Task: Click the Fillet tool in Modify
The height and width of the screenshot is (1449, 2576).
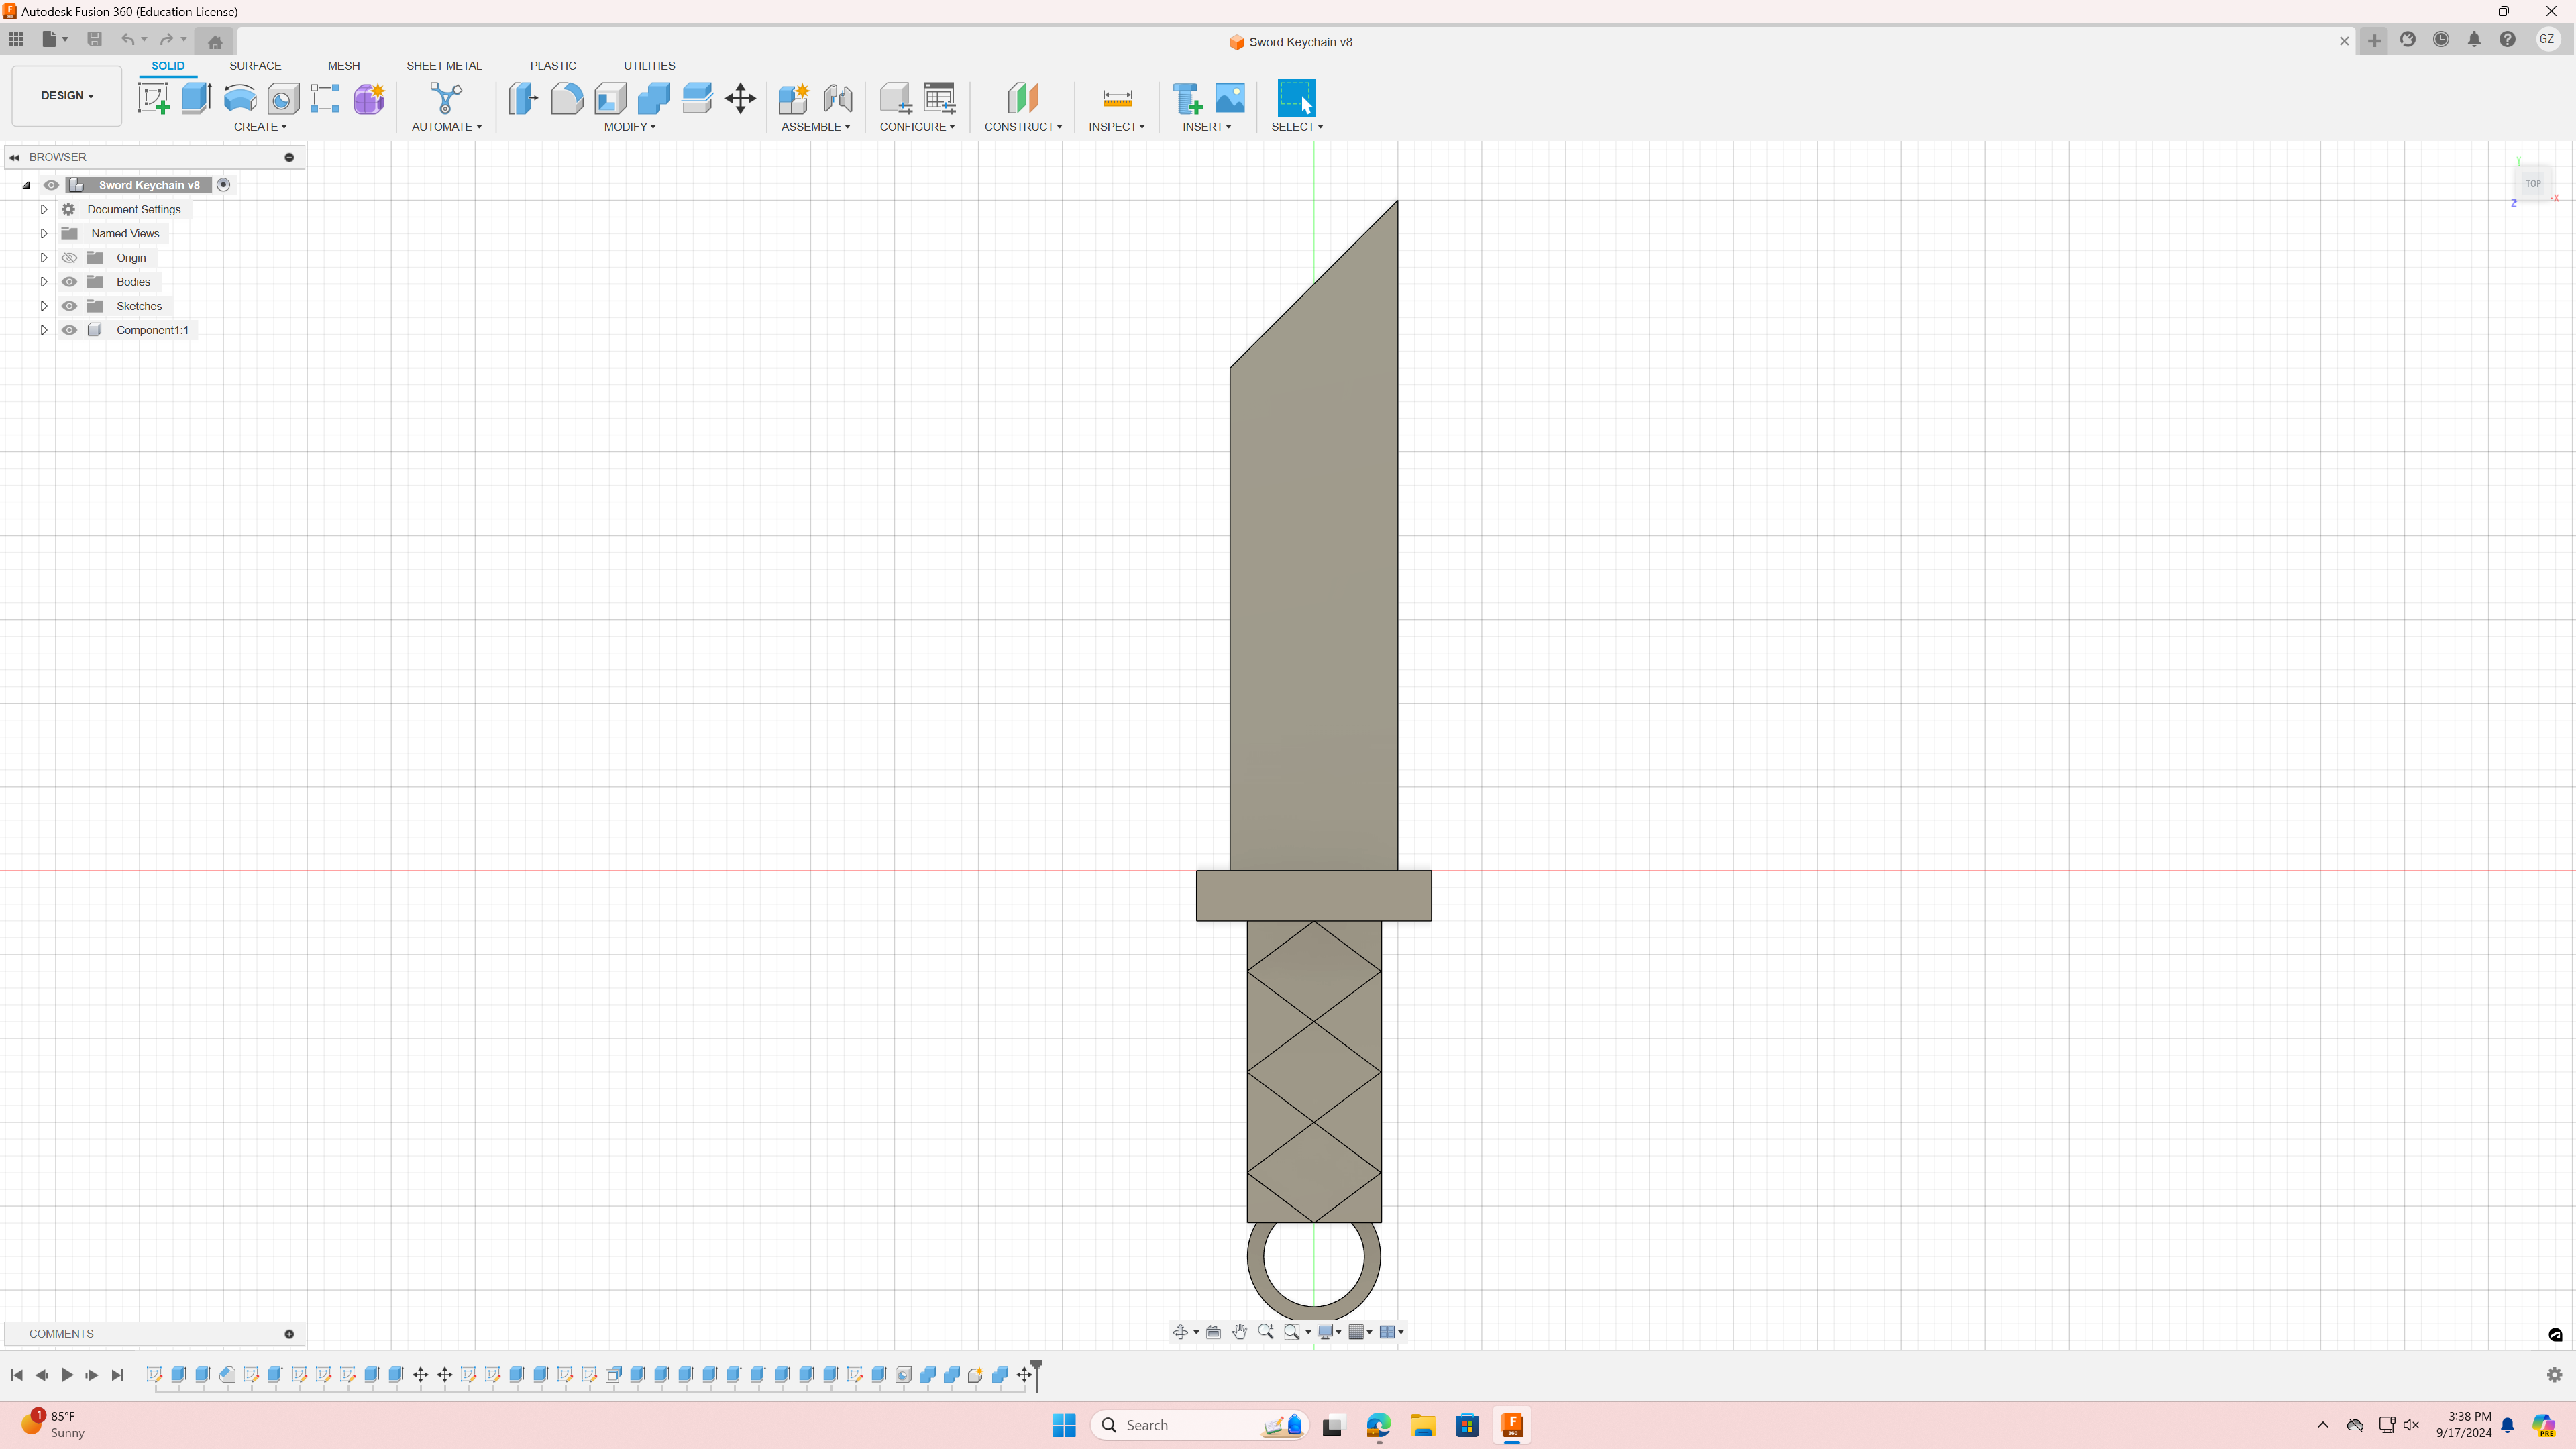Action: (566, 98)
